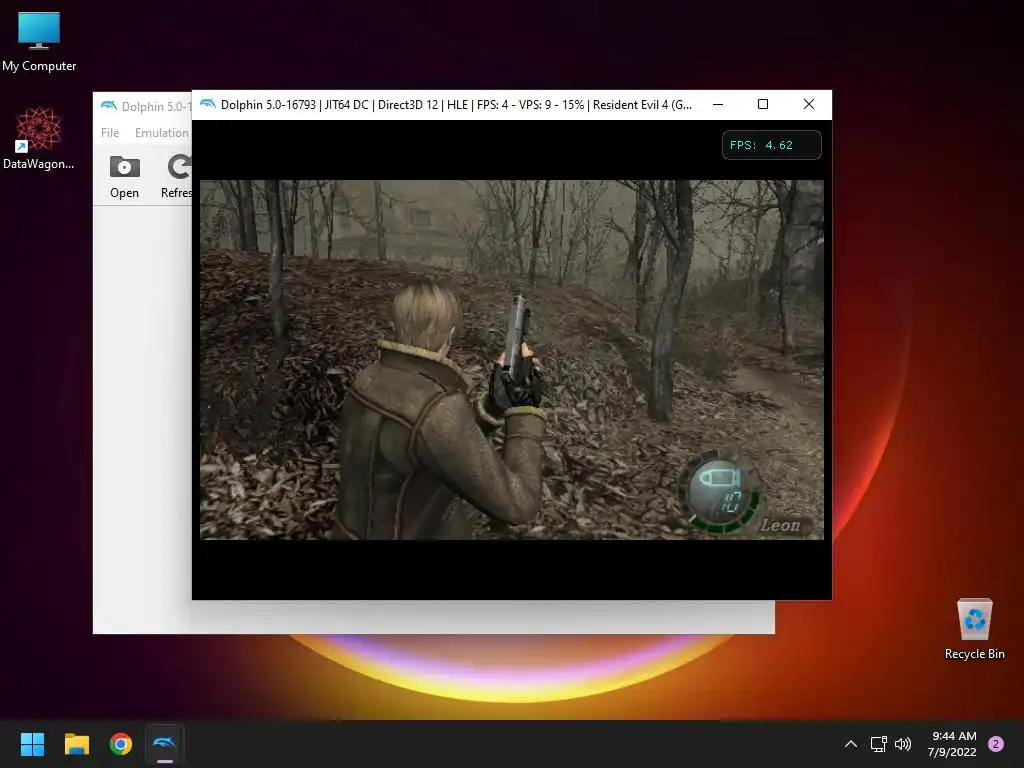The height and width of the screenshot is (768, 1024).
Task: Open the notification badge showing 2
Action: pos(996,744)
